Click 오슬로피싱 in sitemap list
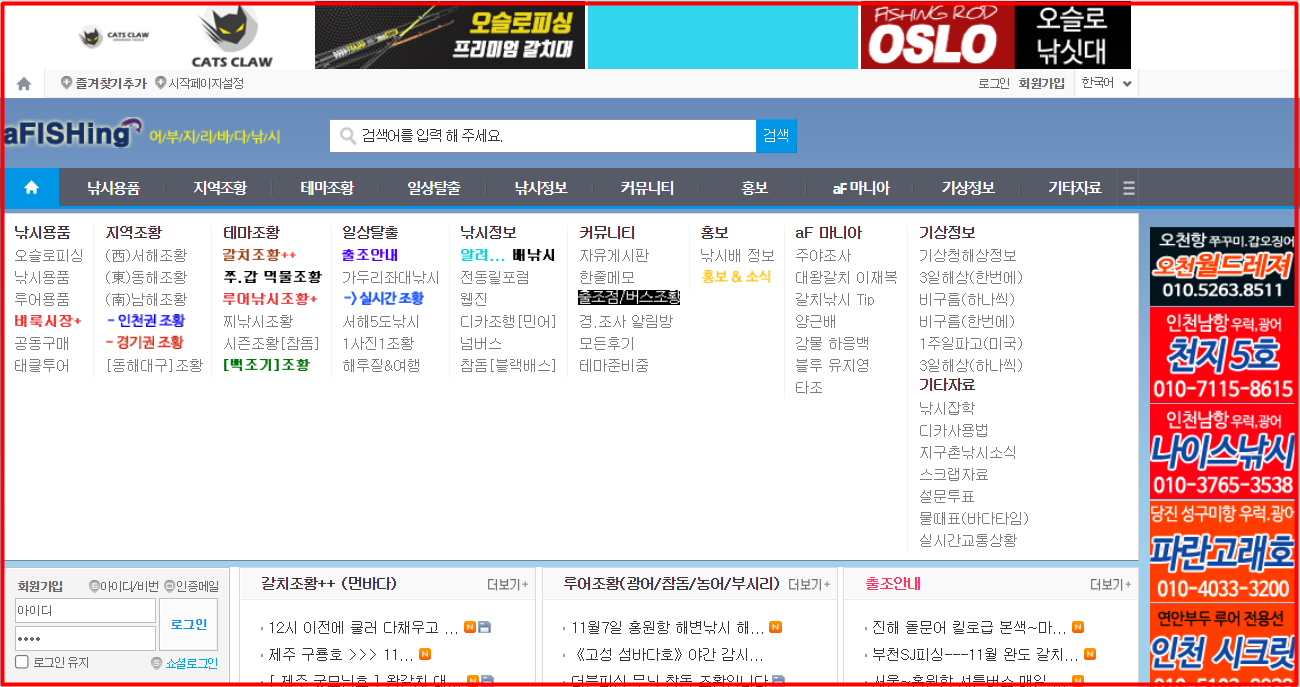 49,255
